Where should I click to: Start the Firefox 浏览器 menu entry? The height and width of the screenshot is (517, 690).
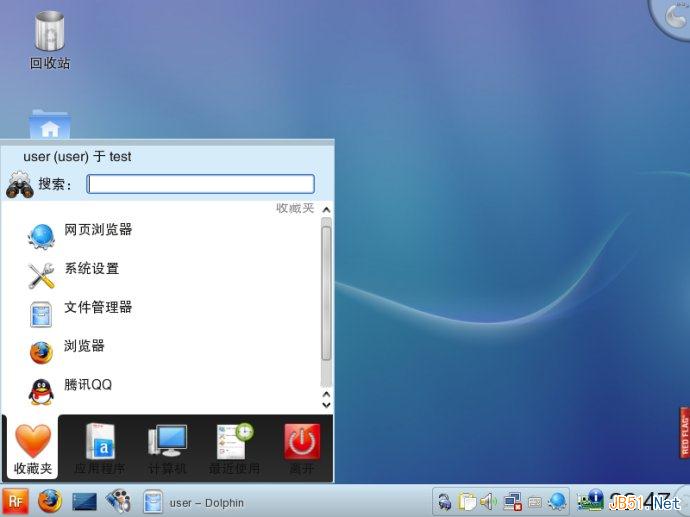[84, 347]
